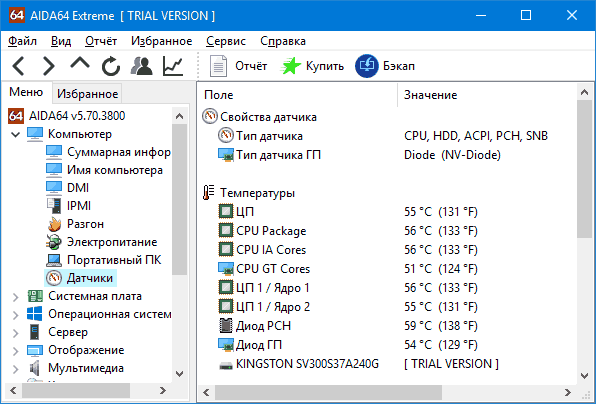The height and width of the screenshot is (404, 596).
Task: Generate a report with Отчёт button
Action: 238,66
